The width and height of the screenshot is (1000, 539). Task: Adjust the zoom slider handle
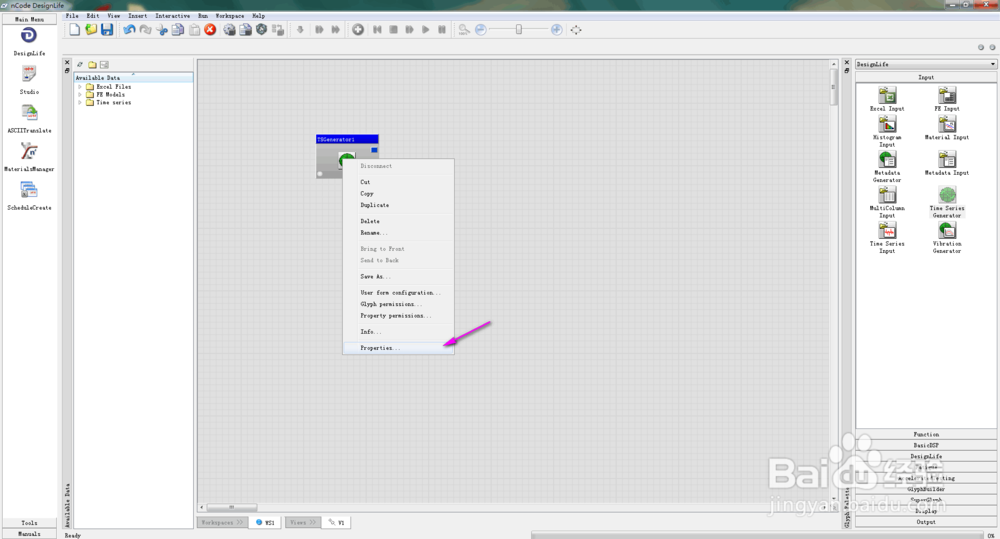(518, 29)
